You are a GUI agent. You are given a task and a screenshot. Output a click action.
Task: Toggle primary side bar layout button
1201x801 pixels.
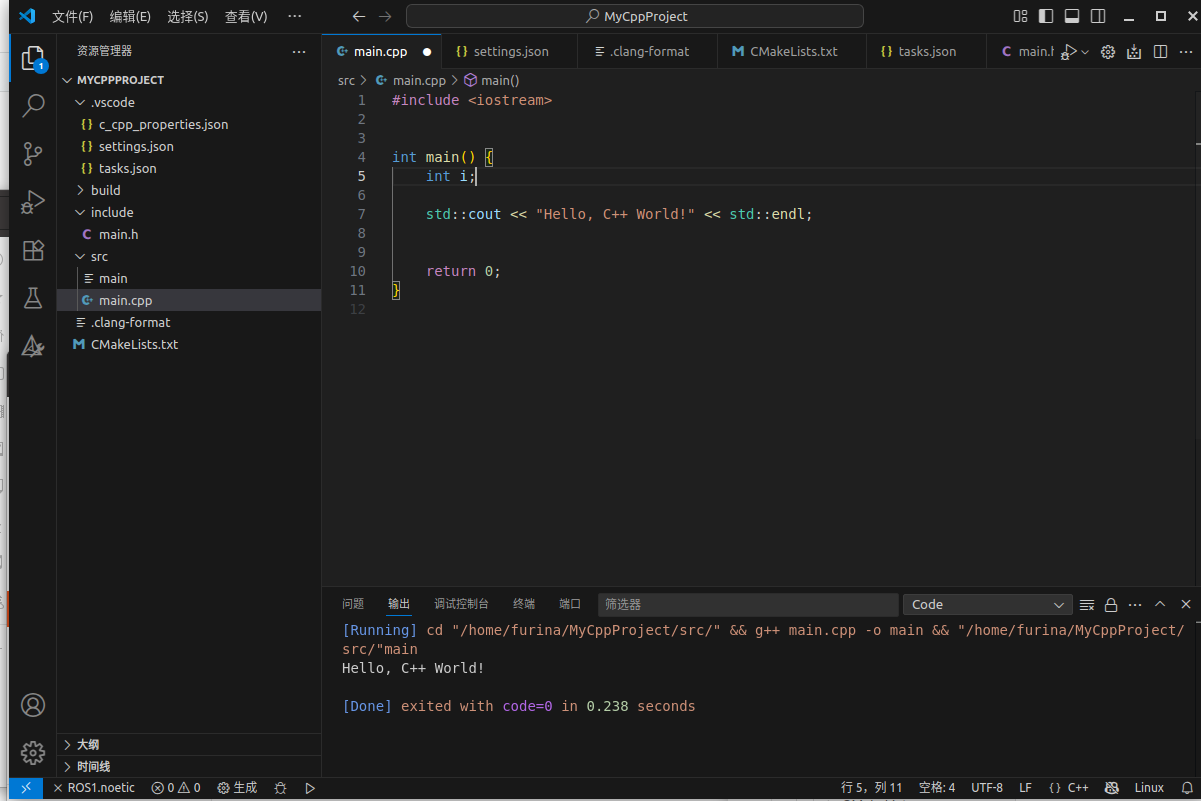1046,16
